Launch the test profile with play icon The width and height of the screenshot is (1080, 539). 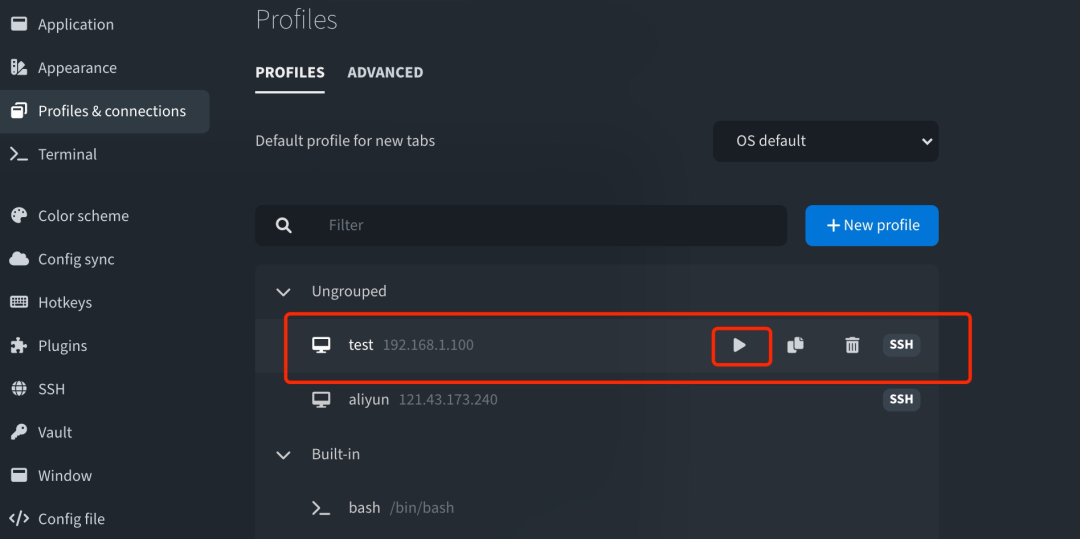click(x=740, y=345)
